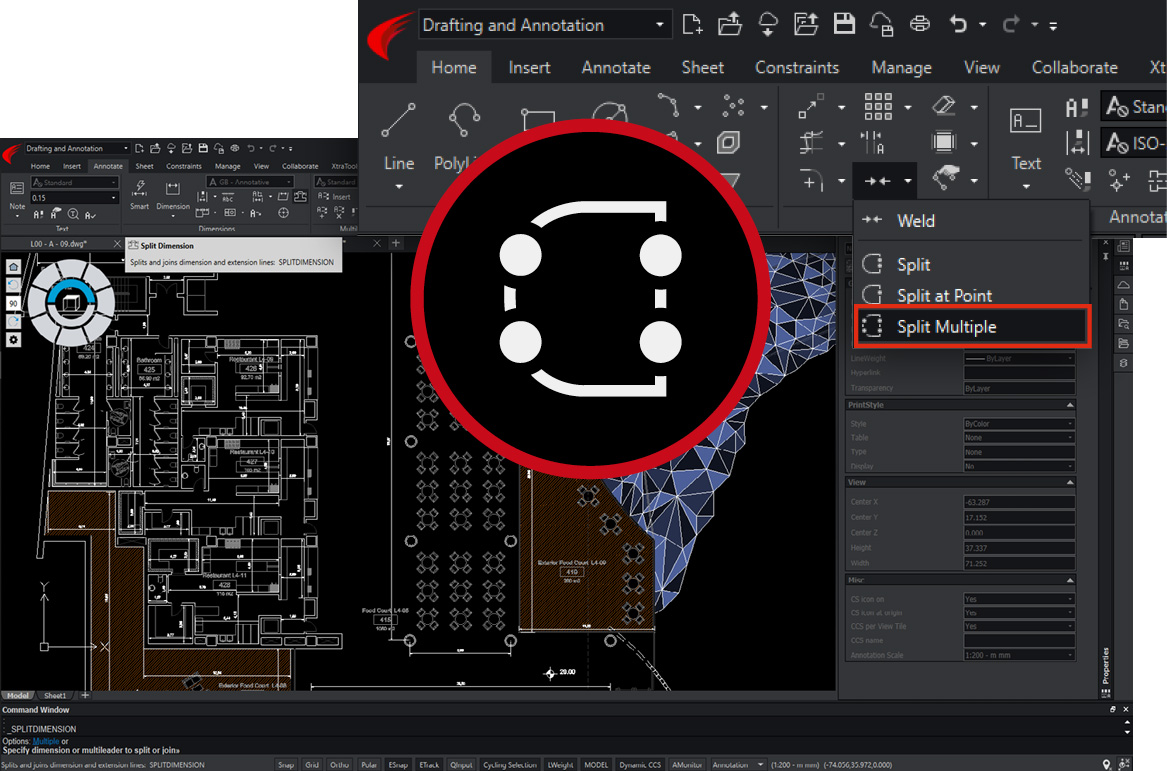Image resolution: width=1167 pixels, height=771 pixels.
Task: Click the Undo arrow in enlarged toolbar
Action: (x=958, y=25)
